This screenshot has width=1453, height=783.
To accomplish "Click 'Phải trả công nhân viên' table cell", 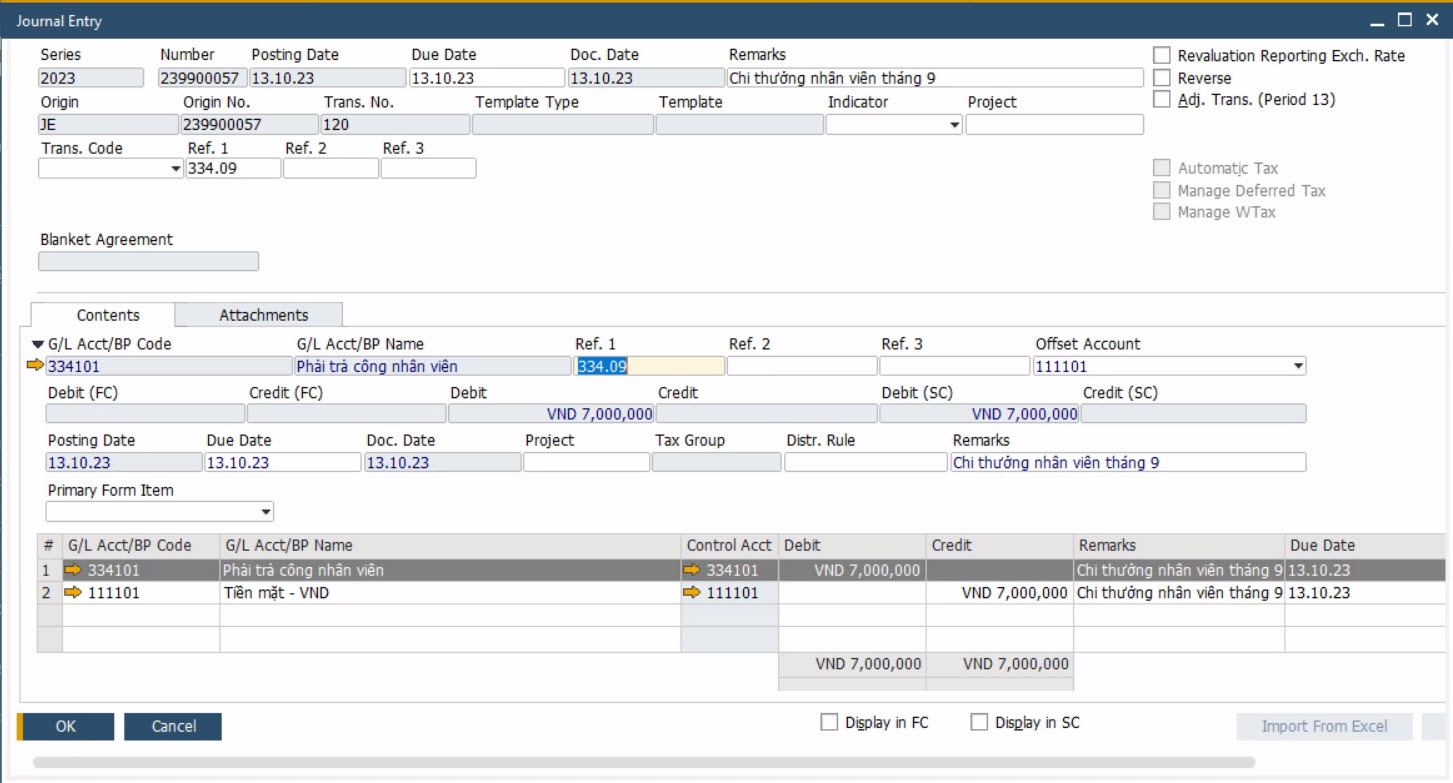I will coord(450,570).
